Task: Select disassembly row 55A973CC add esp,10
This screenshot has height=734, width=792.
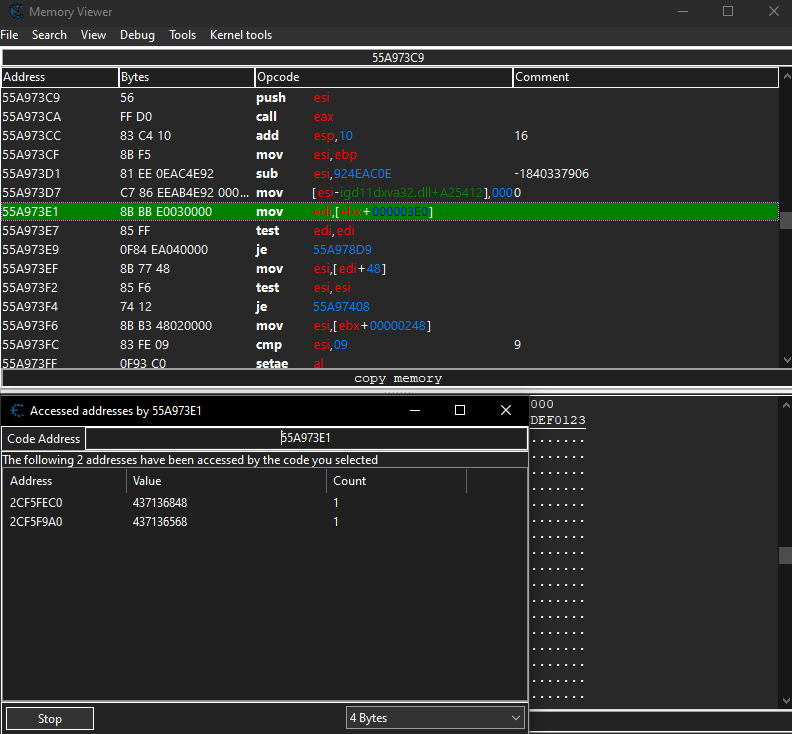Action: point(390,136)
